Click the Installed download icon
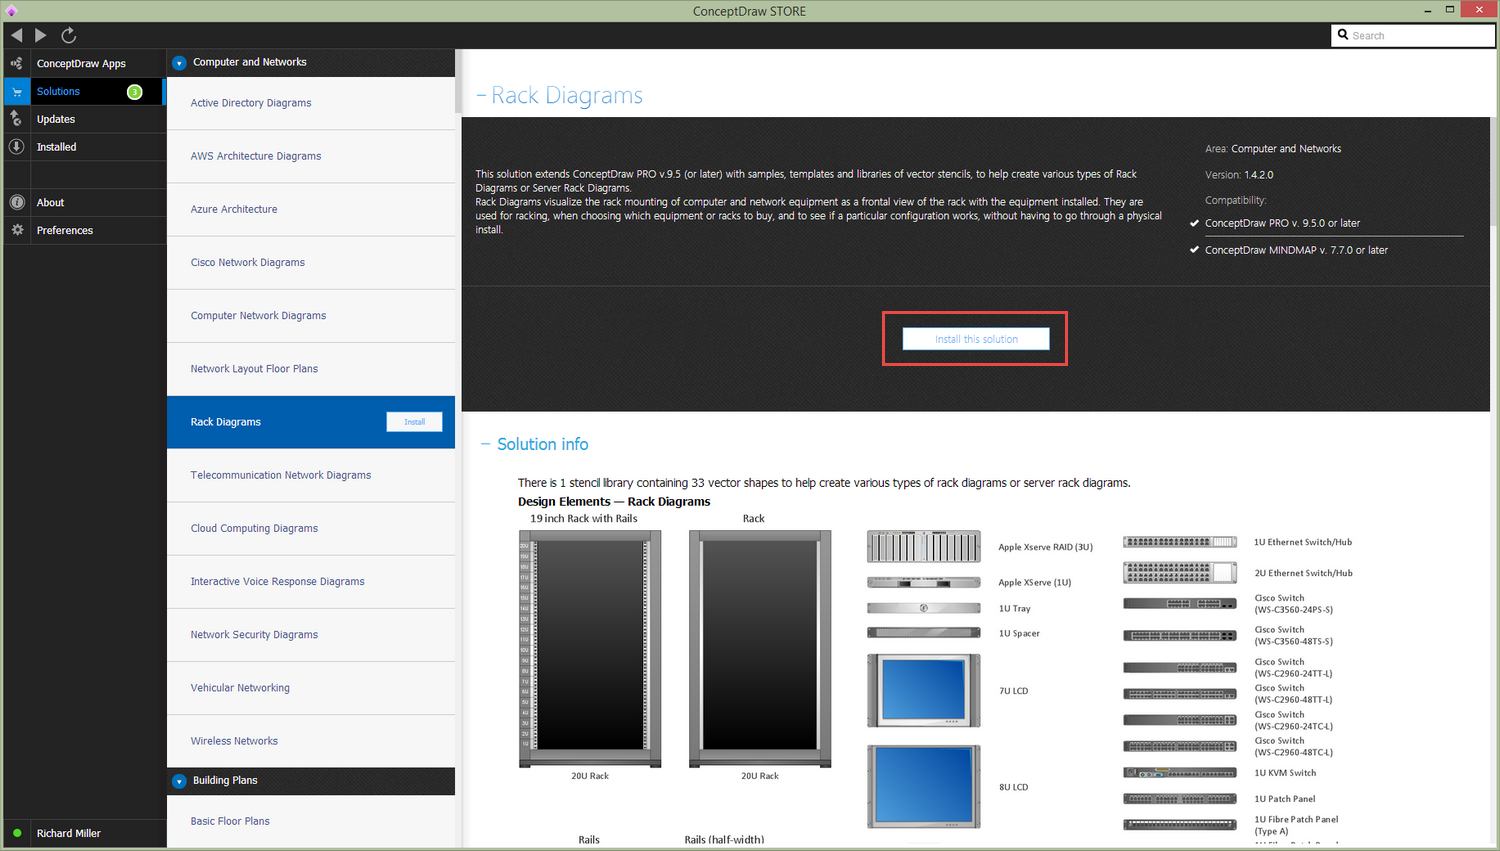 [x=16, y=147]
